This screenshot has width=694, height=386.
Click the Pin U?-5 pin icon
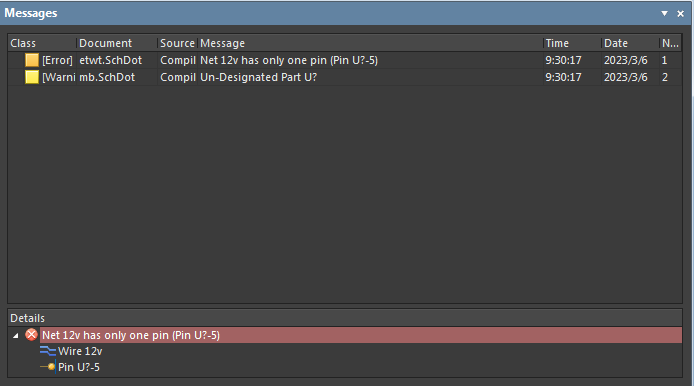pos(48,367)
